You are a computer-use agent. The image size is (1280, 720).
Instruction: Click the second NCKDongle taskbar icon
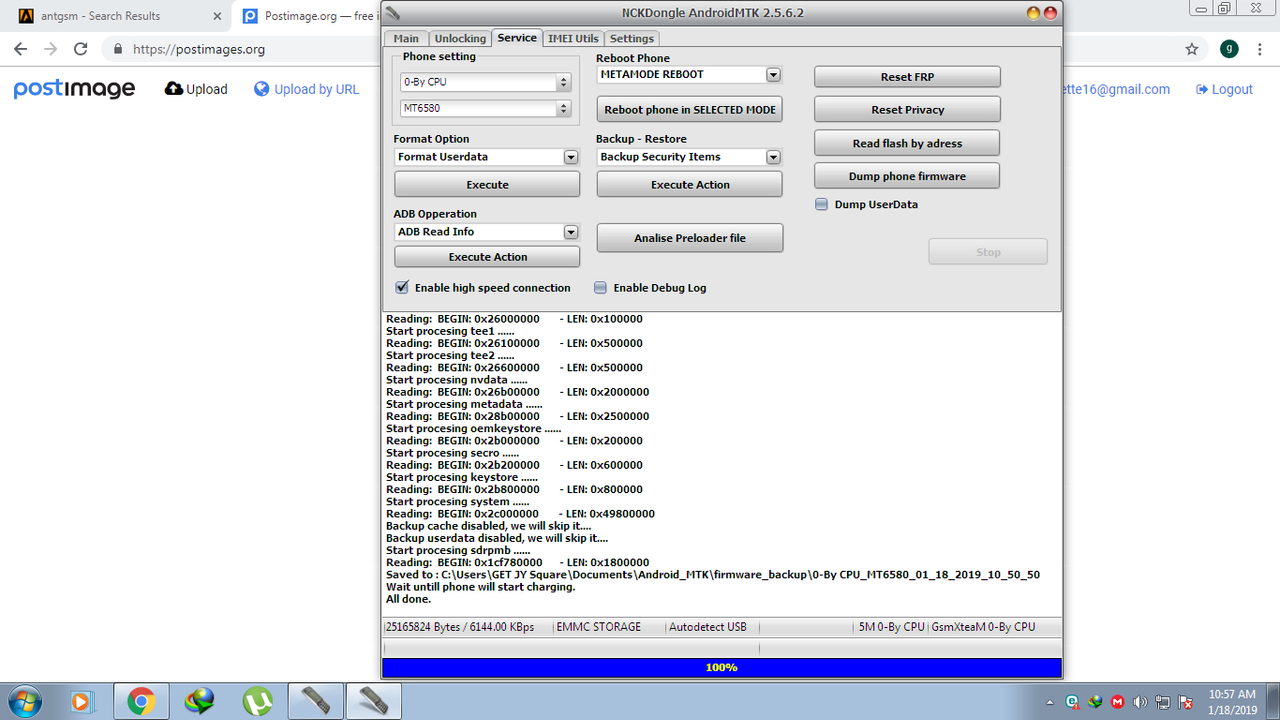tap(373, 702)
